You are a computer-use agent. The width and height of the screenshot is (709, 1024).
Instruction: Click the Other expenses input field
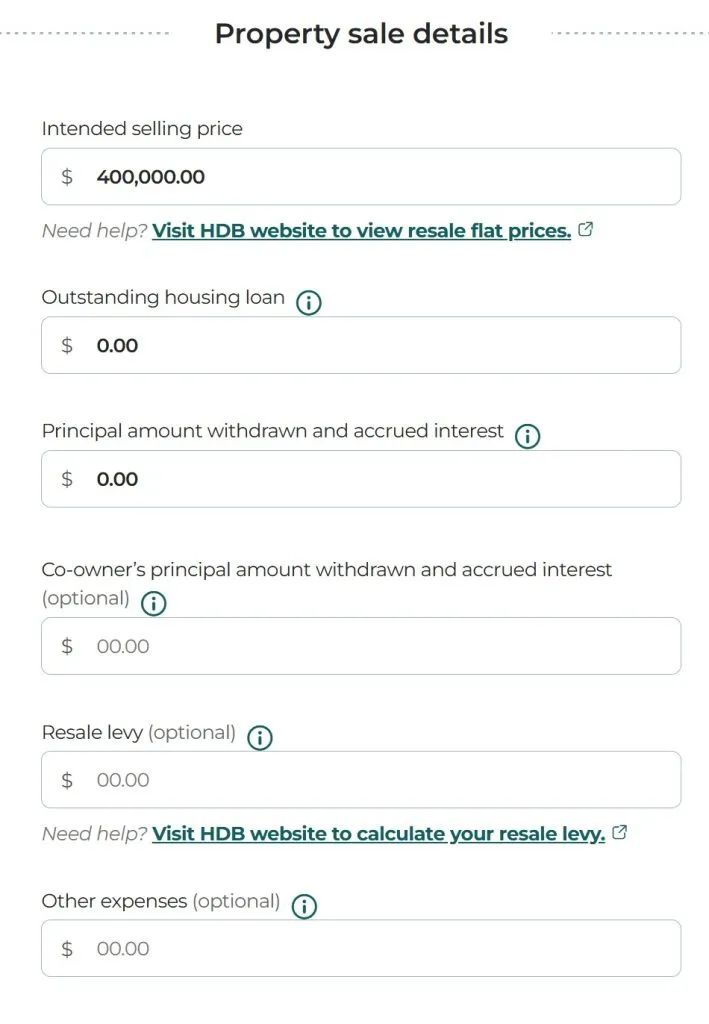pos(361,948)
